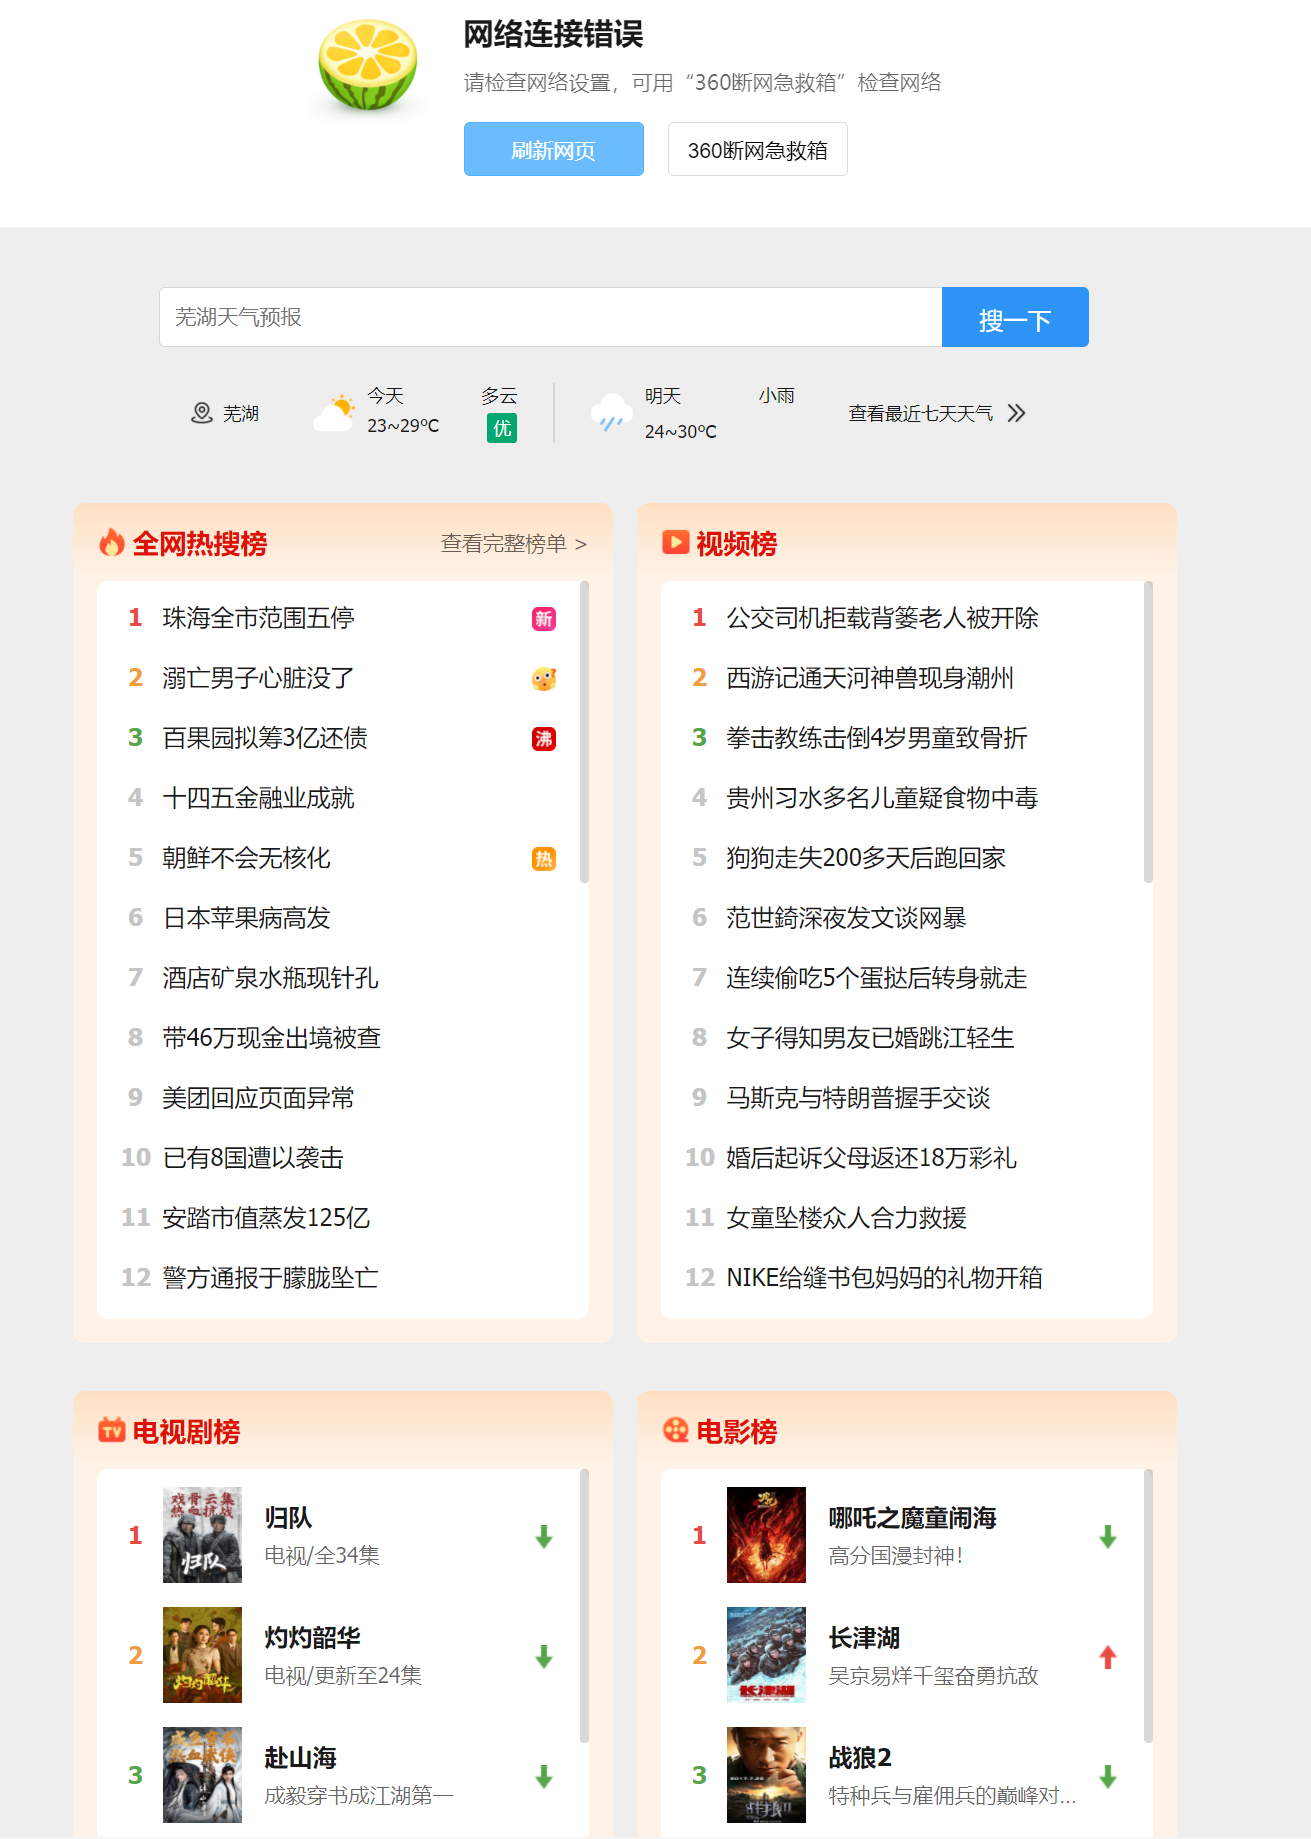The width and height of the screenshot is (1311, 1839).
Task: Click the double chevron after 查看最近七天天气
Action: 1017,413
